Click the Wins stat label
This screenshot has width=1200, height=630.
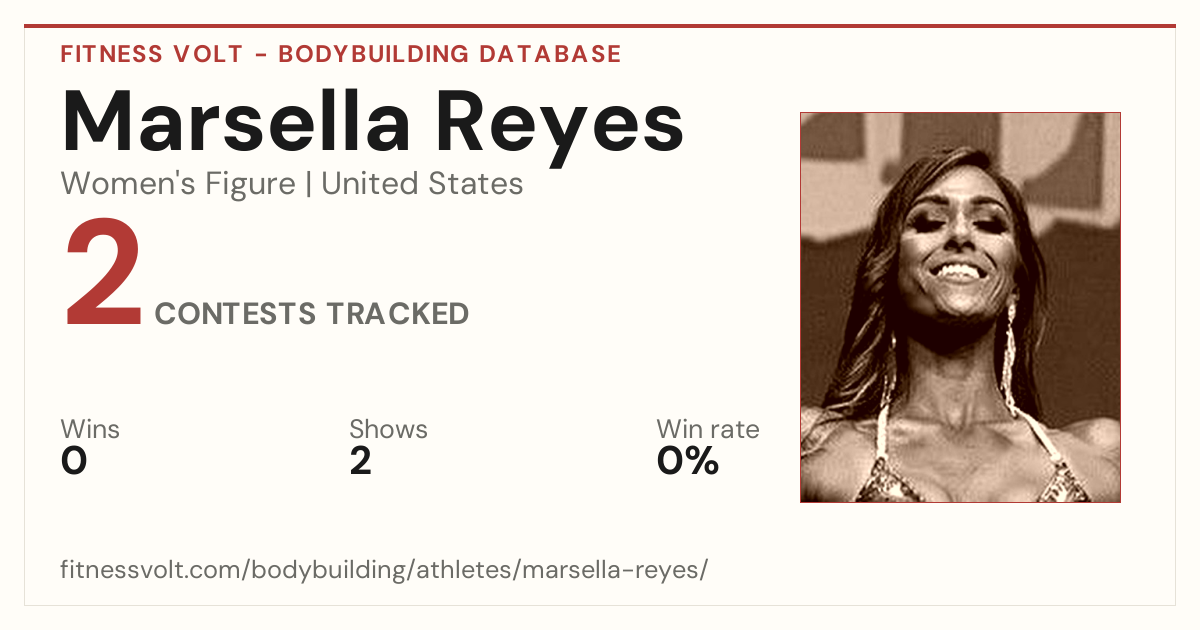[90, 429]
